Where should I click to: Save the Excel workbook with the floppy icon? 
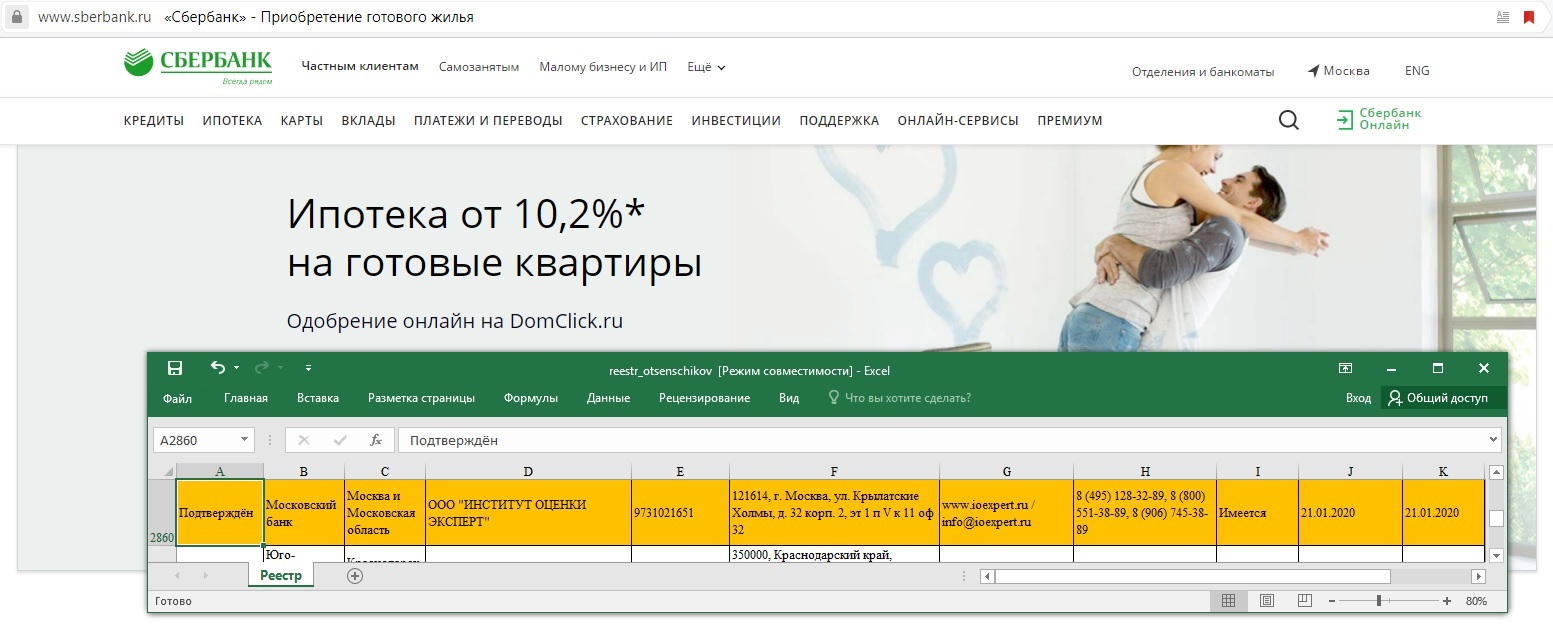tap(175, 368)
